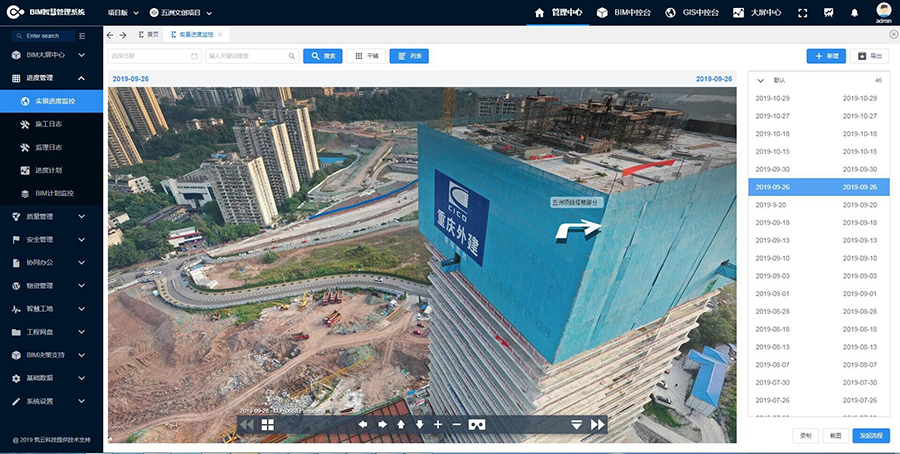Close the 实景进度监控 tab
Viewport: 900px width, 454px height.
point(220,34)
